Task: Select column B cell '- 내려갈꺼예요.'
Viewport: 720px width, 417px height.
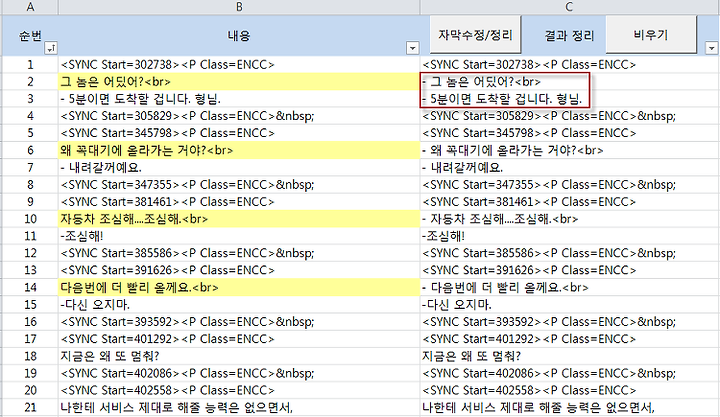Action: click(239, 167)
